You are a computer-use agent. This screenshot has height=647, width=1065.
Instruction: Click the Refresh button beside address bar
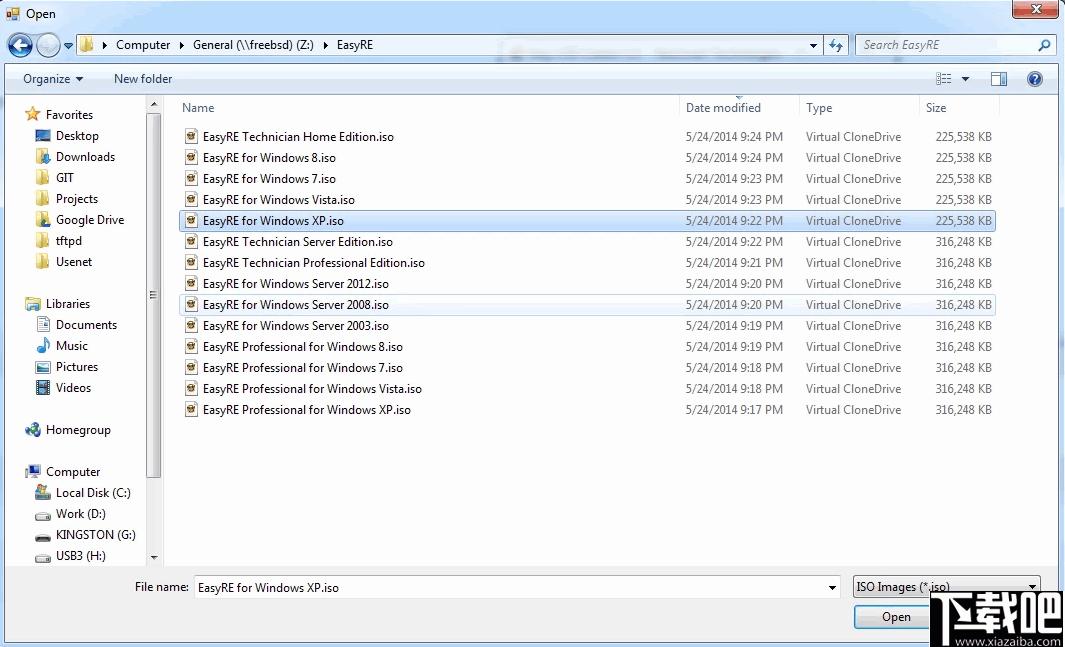835,45
